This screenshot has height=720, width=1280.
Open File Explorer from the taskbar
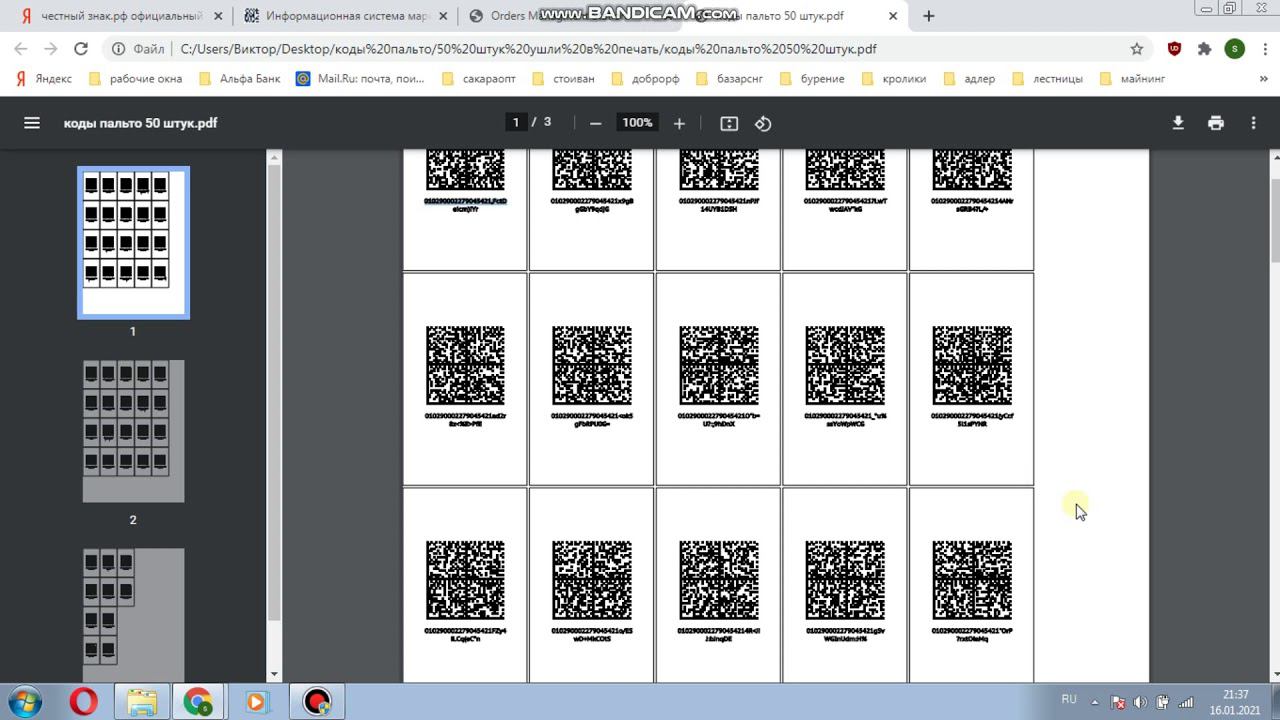[x=142, y=701]
